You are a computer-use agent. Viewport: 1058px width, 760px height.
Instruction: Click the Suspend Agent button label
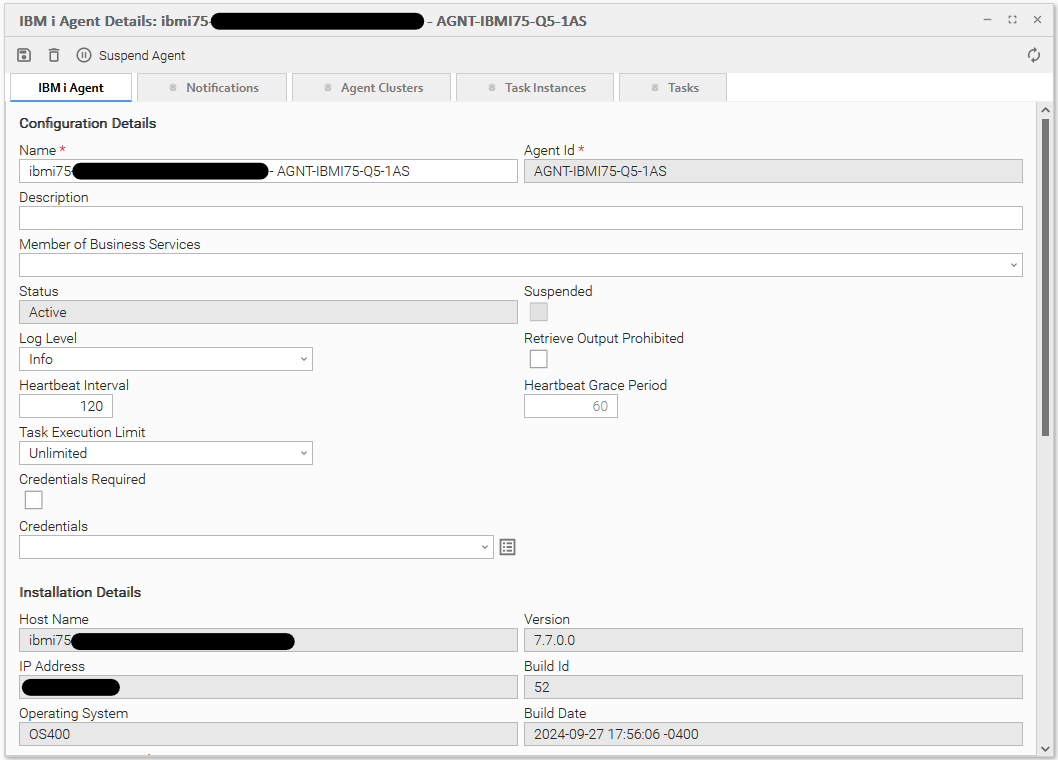[142, 56]
